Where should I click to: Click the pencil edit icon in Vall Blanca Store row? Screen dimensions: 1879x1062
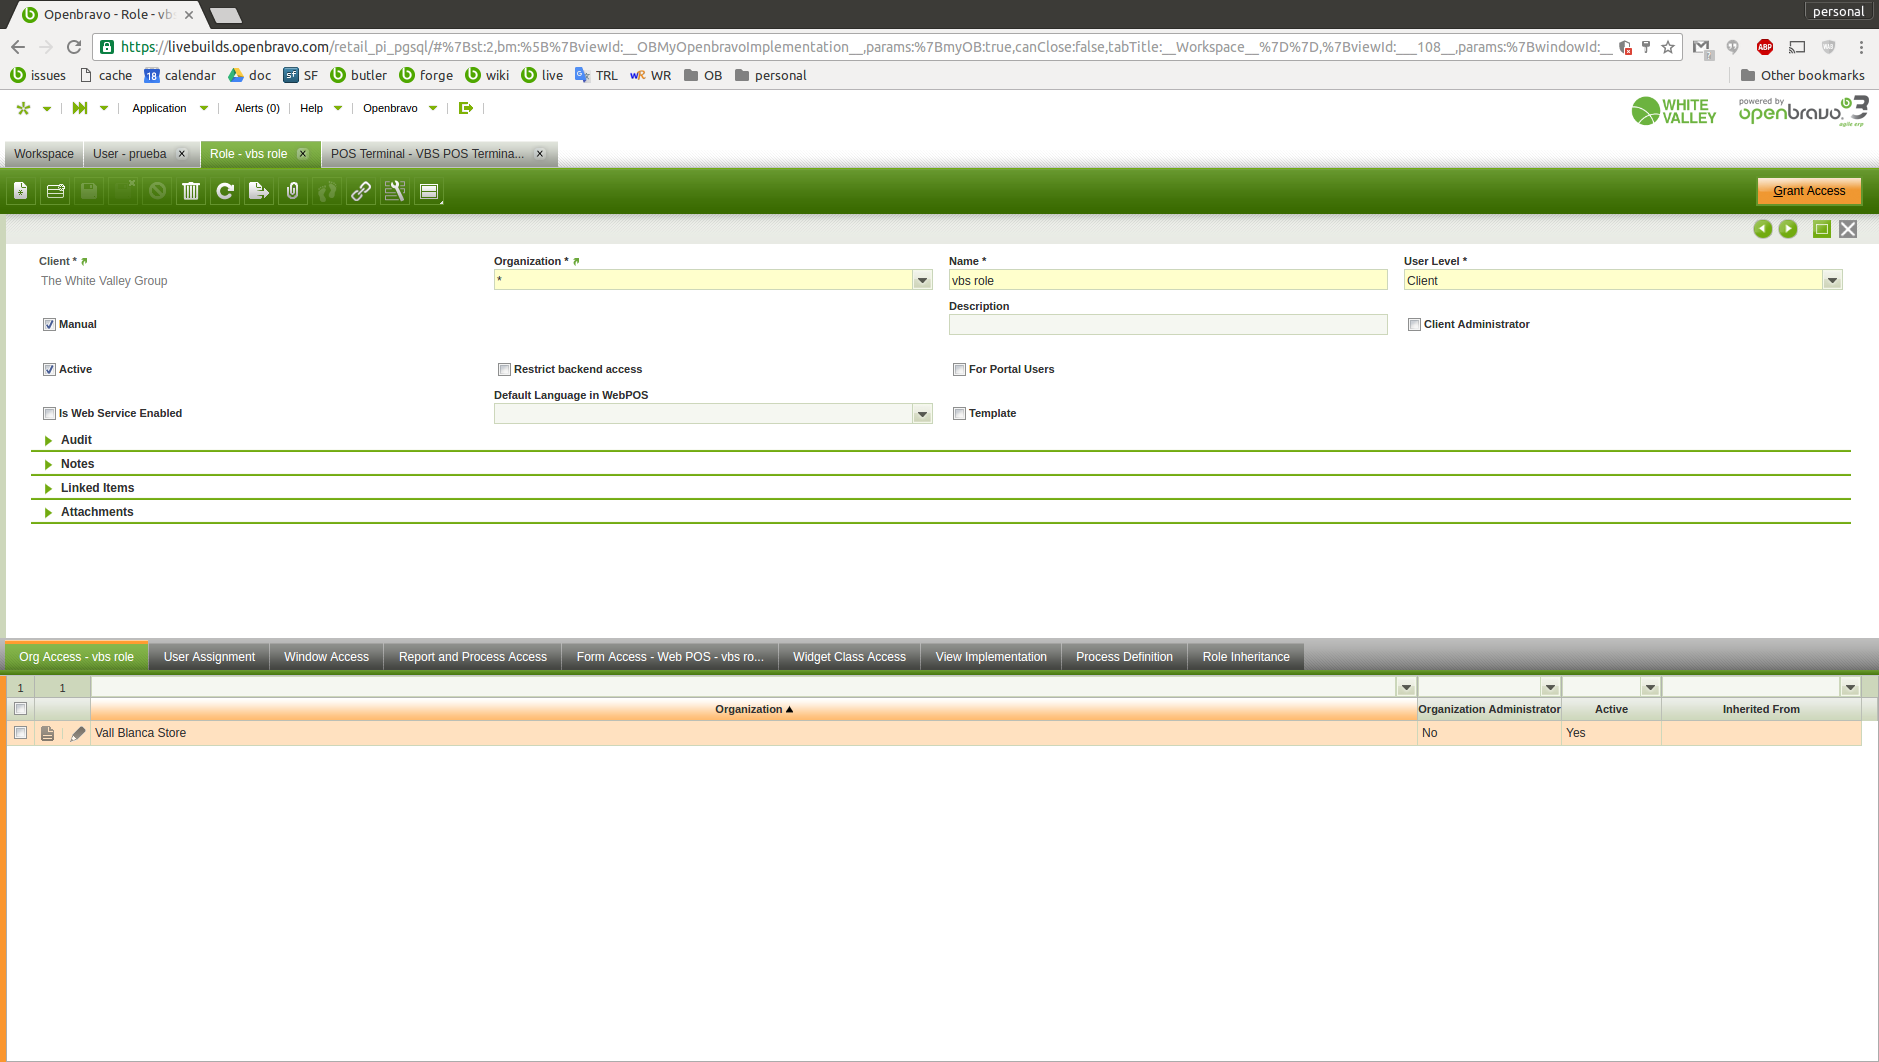tap(78, 733)
